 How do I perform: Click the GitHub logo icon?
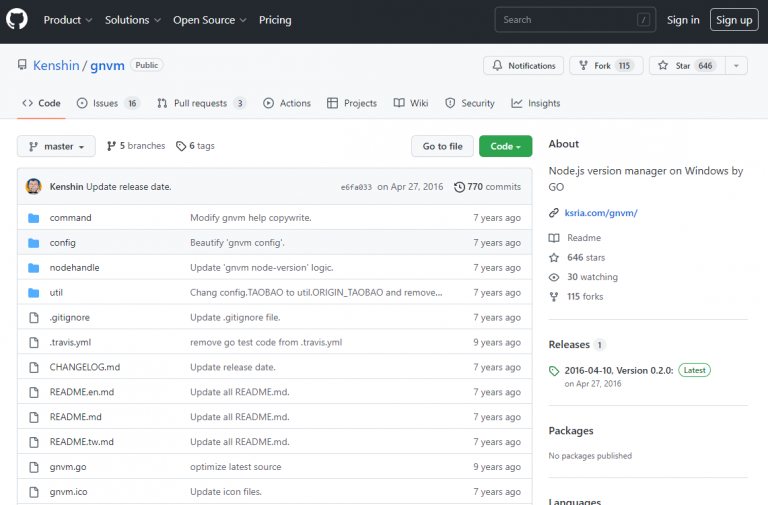(x=17, y=20)
